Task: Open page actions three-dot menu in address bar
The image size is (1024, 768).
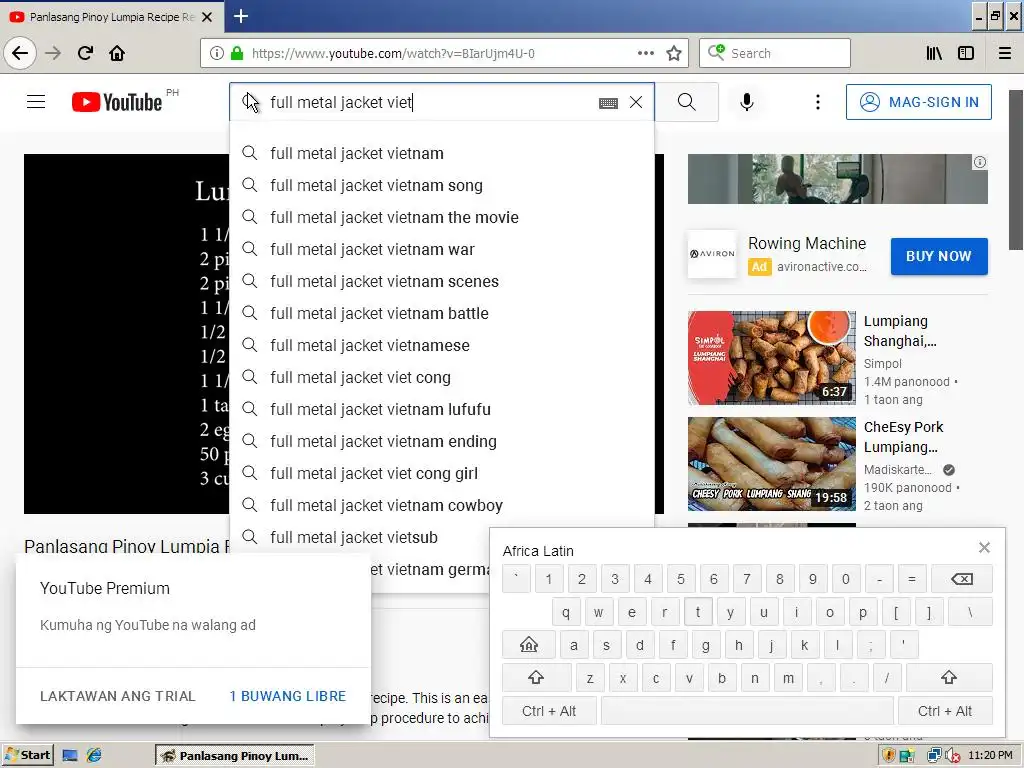Action: click(x=645, y=53)
